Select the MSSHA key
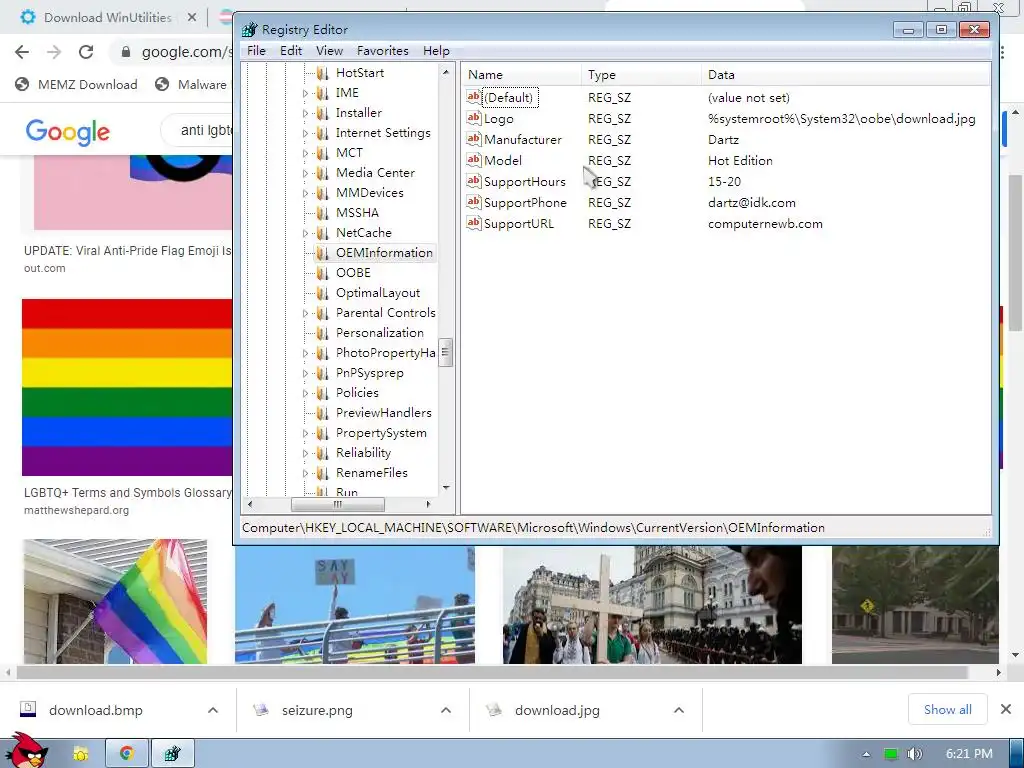This screenshot has height=768, width=1024. click(x=357, y=212)
